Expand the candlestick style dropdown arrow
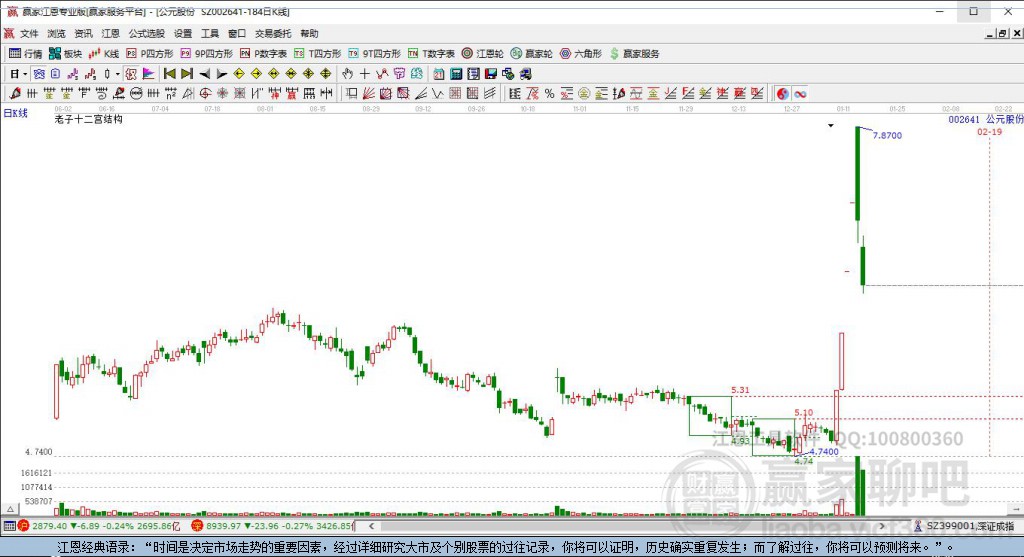Image resolution: width=1024 pixels, height=557 pixels. click(x=118, y=74)
